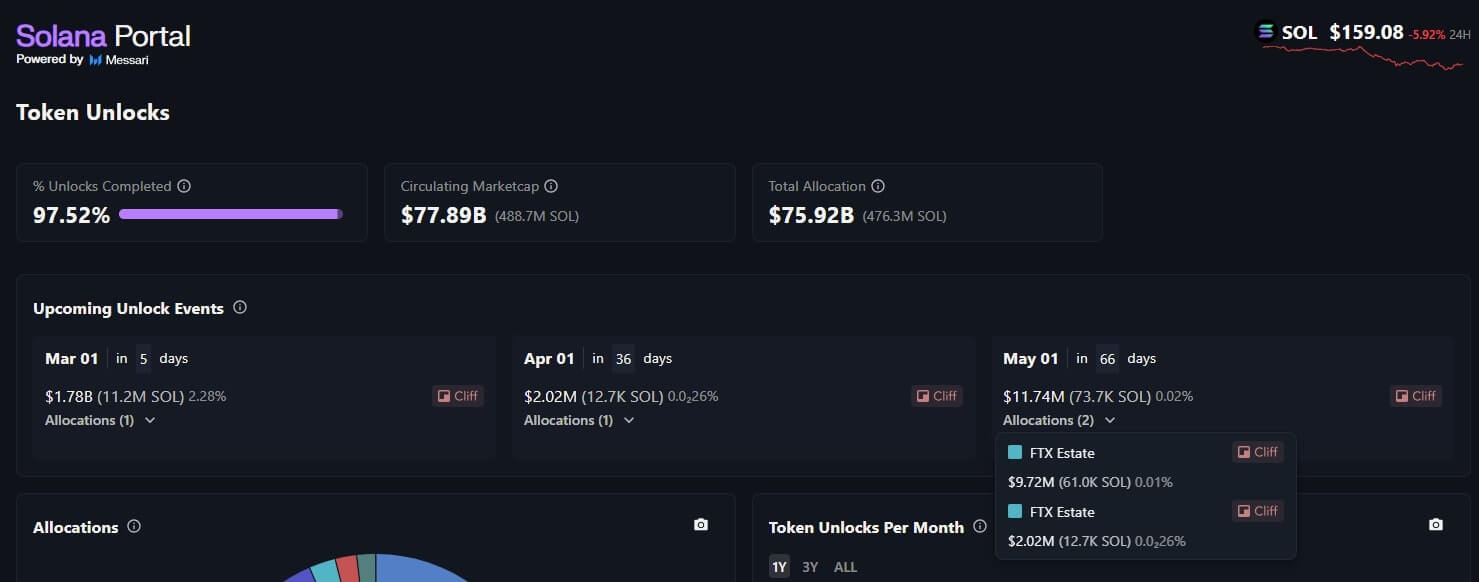Click the SOL token icon in header

coord(1267,32)
